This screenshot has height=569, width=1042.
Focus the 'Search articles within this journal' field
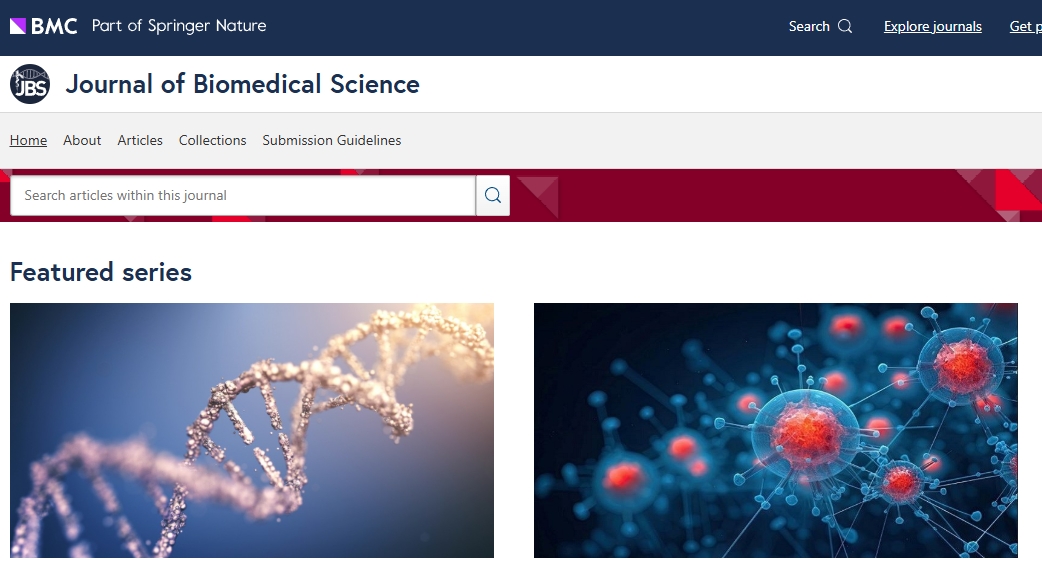coord(242,196)
